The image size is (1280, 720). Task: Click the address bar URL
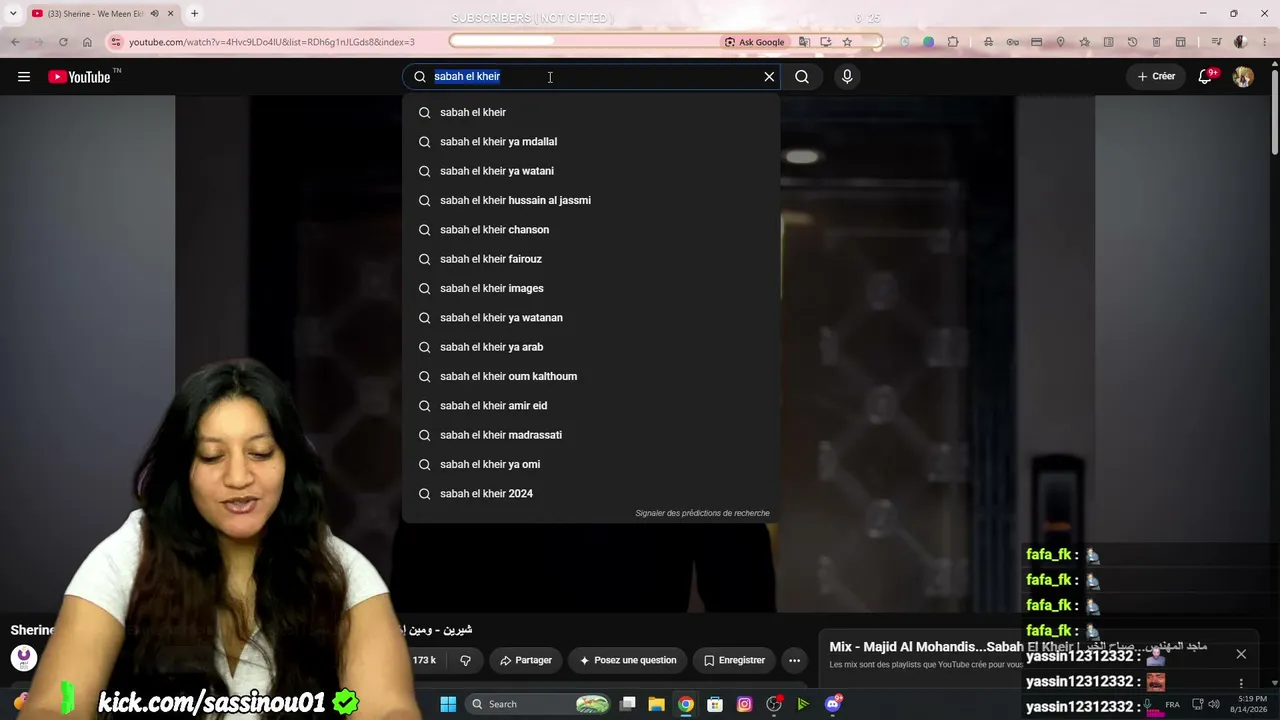272,42
